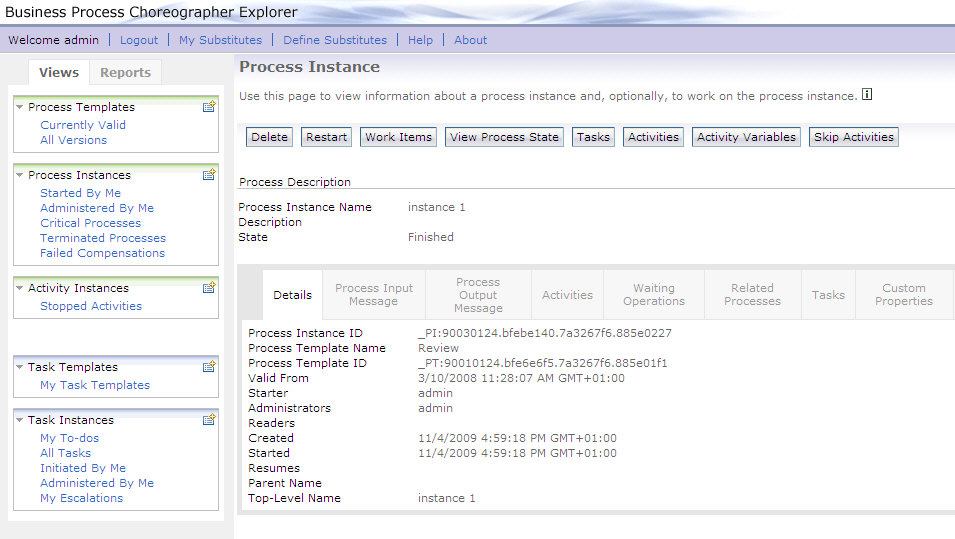
Task: Click the Task Instances customize icon
Action: 209,420
